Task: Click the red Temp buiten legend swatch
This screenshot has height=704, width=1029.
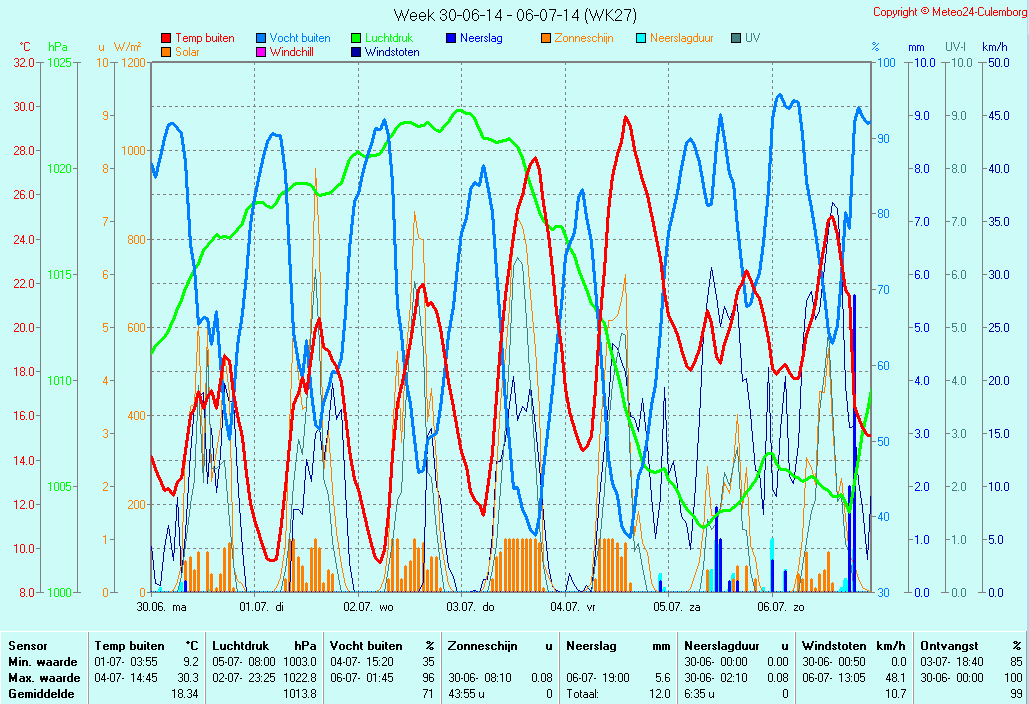Action: [x=166, y=38]
